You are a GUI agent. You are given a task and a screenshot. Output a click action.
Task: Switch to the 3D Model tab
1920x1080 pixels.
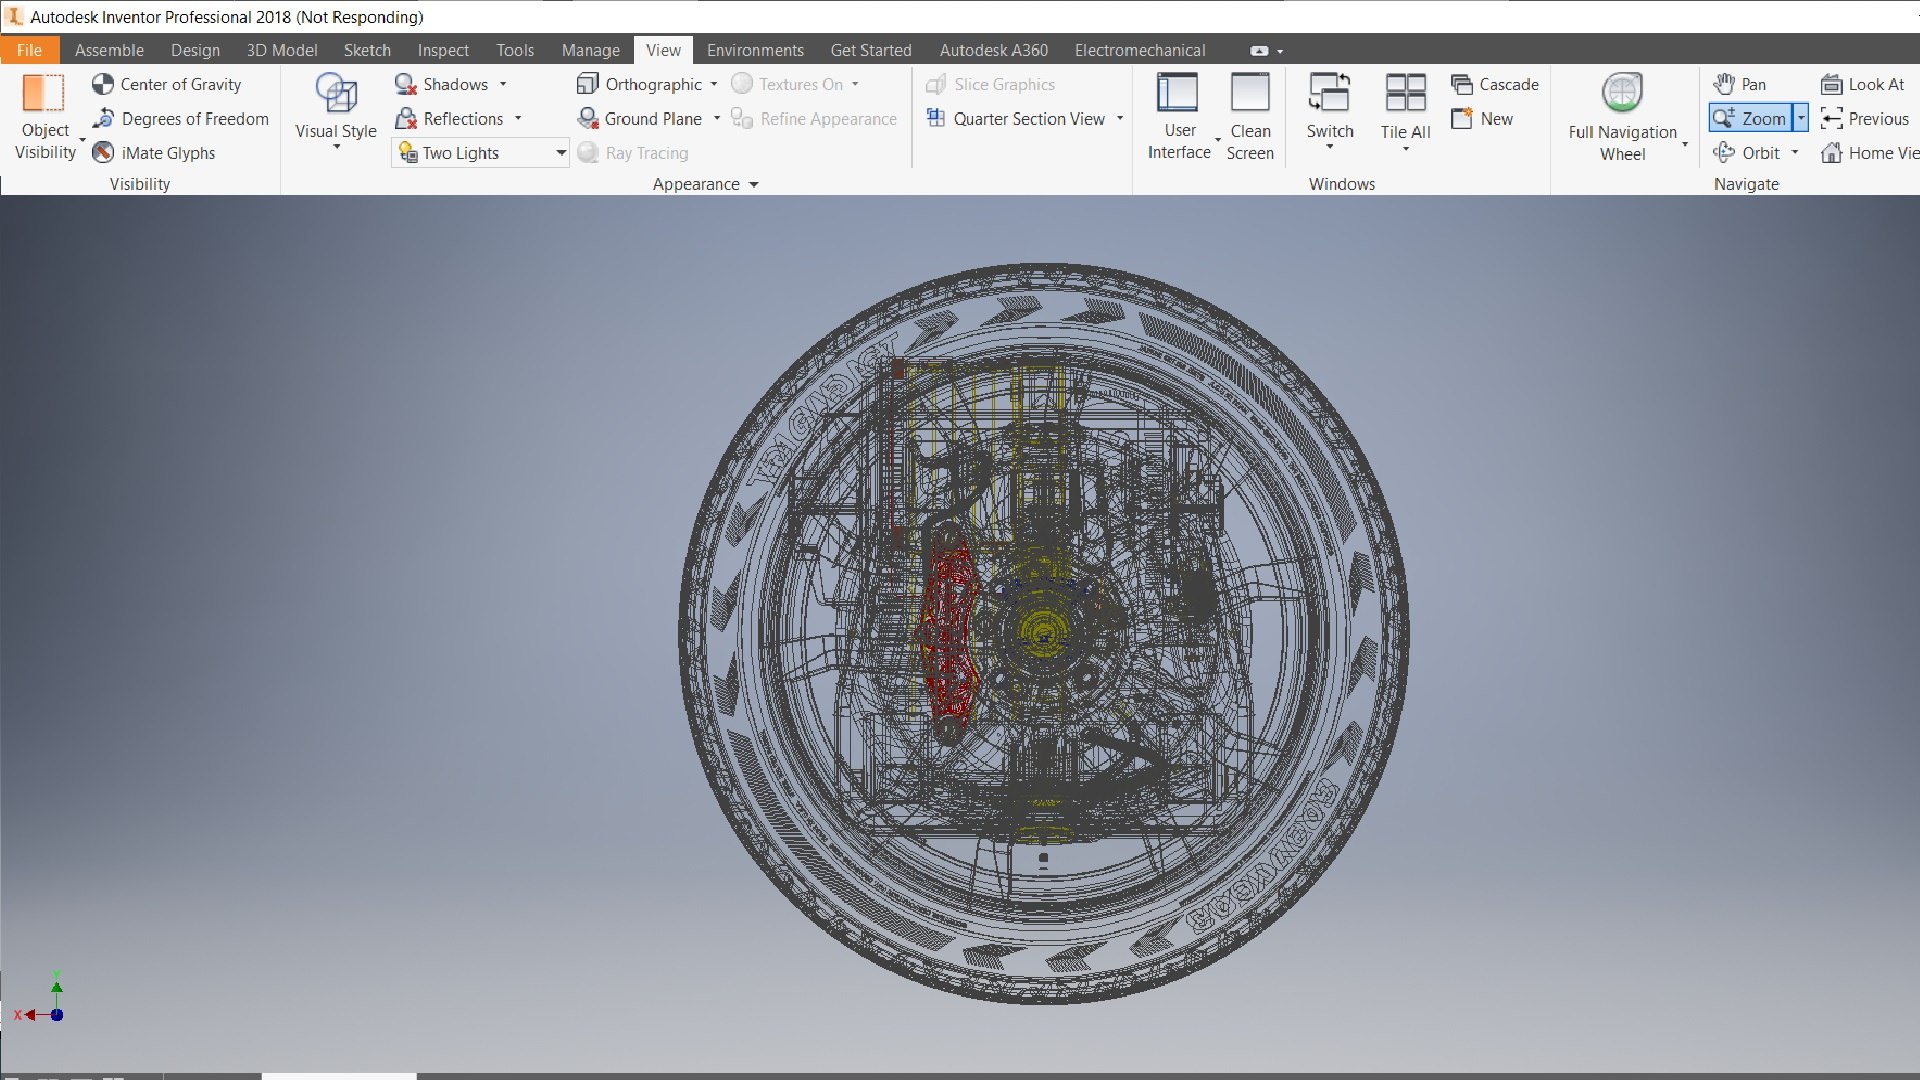tap(282, 50)
